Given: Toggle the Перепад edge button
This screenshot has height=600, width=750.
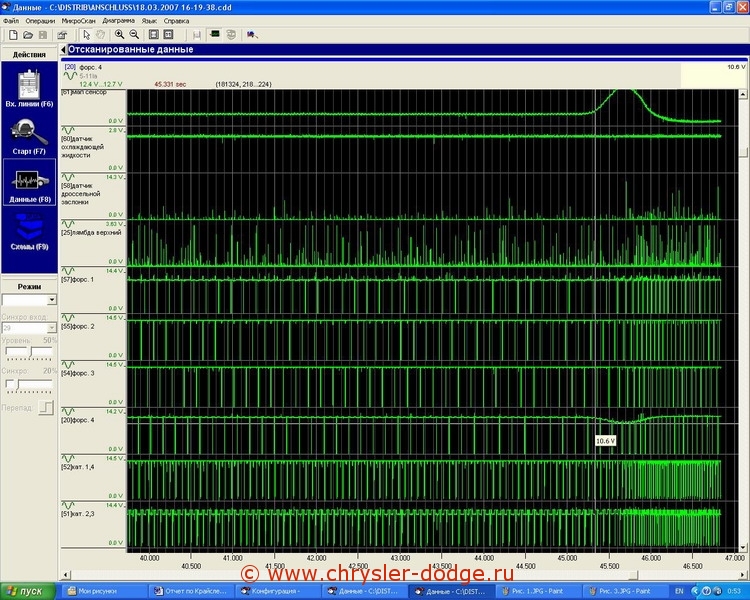Looking at the screenshot, I should pyautogui.click(x=46, y=408).
